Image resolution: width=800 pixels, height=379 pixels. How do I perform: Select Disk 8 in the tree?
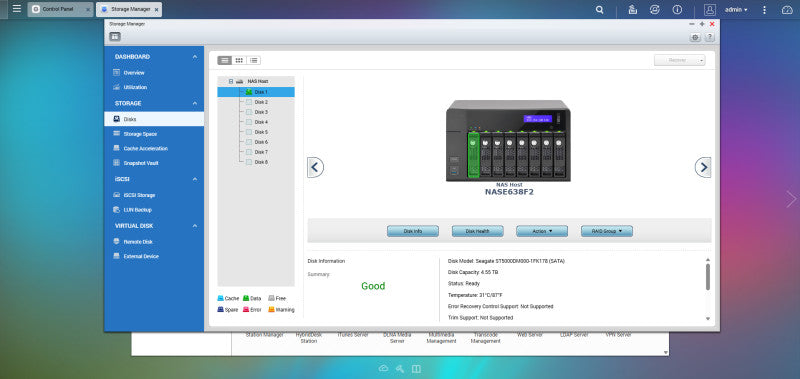pyautogui.click(x=256, y=162)
